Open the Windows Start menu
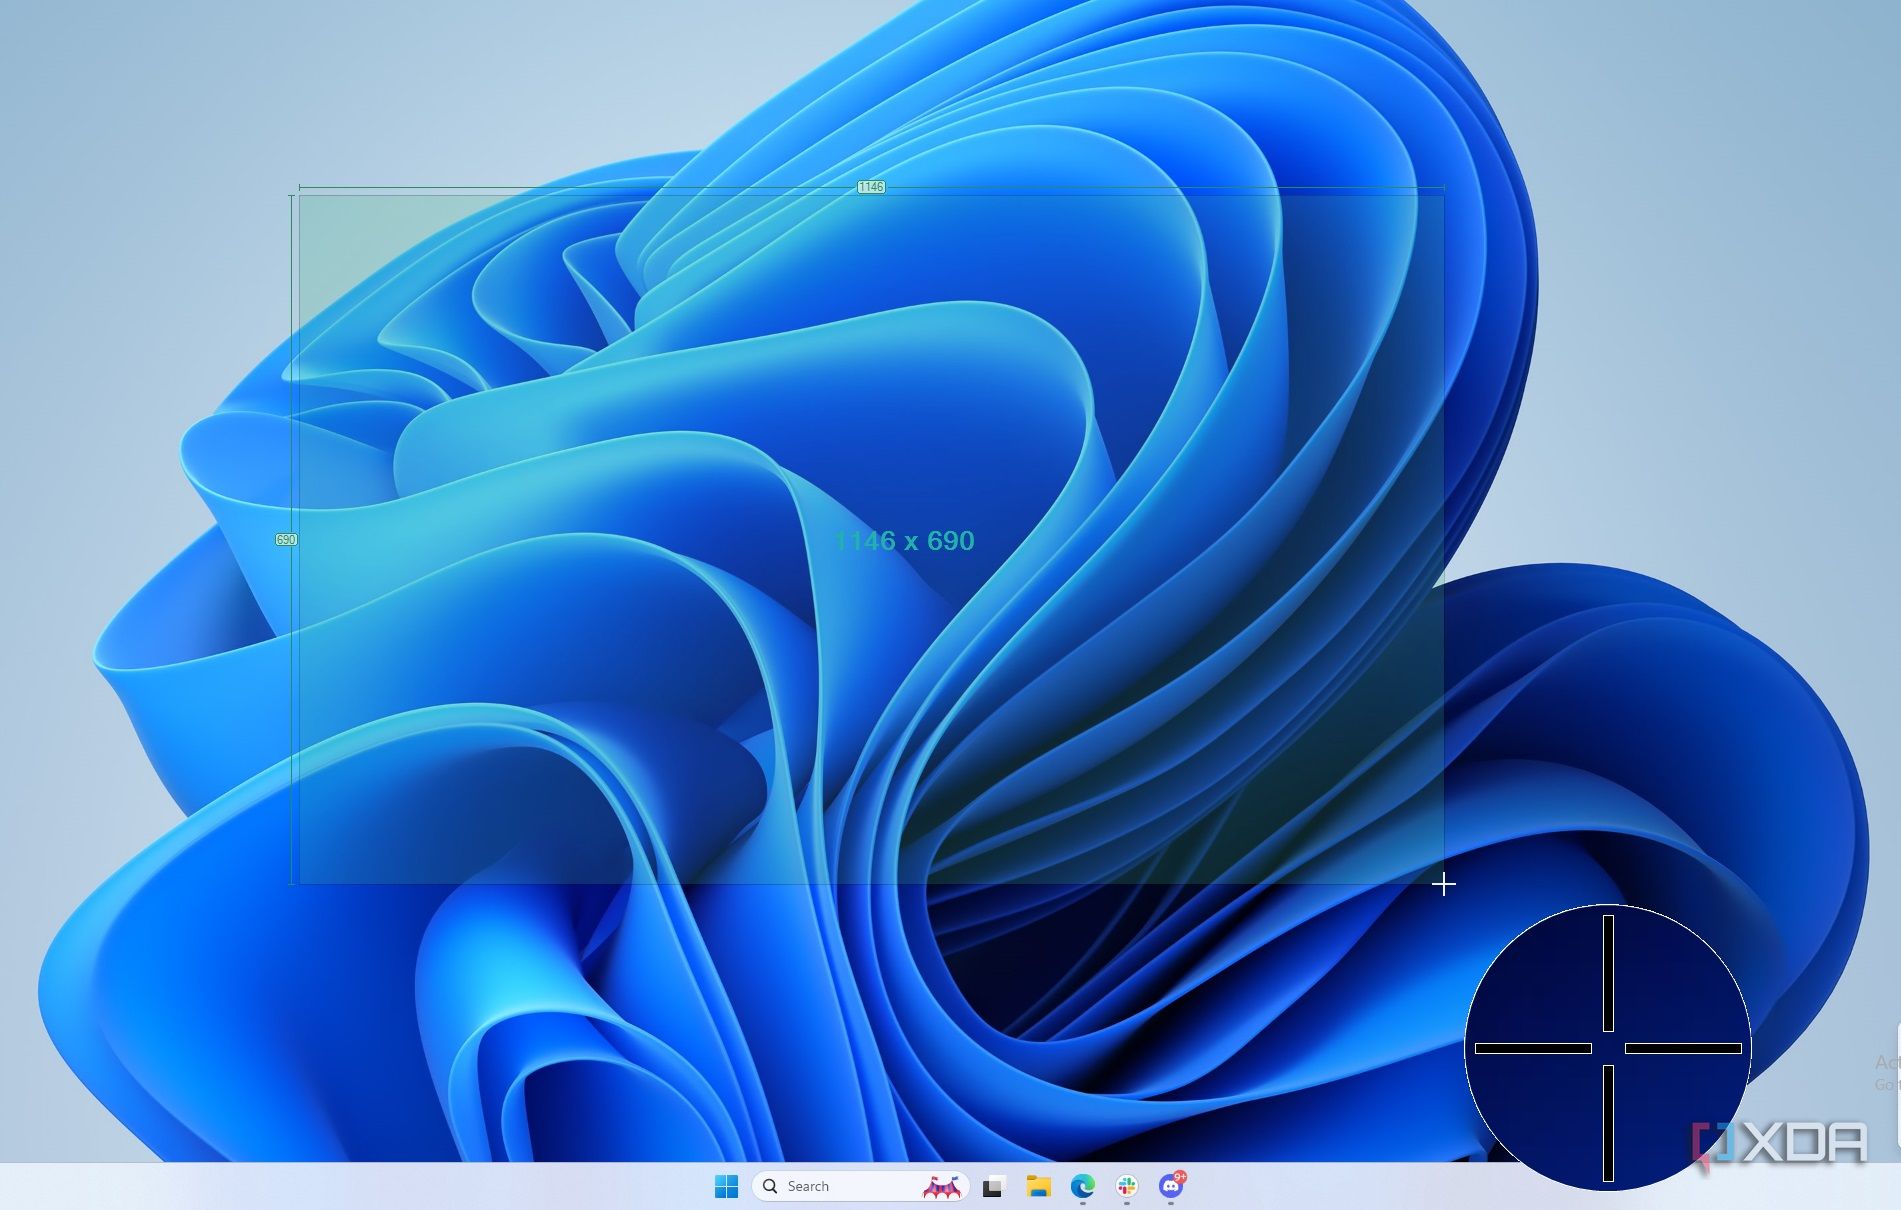Image resolution: width=1901 pixels, height=1210 pixels. click(x=726, y=1186)
